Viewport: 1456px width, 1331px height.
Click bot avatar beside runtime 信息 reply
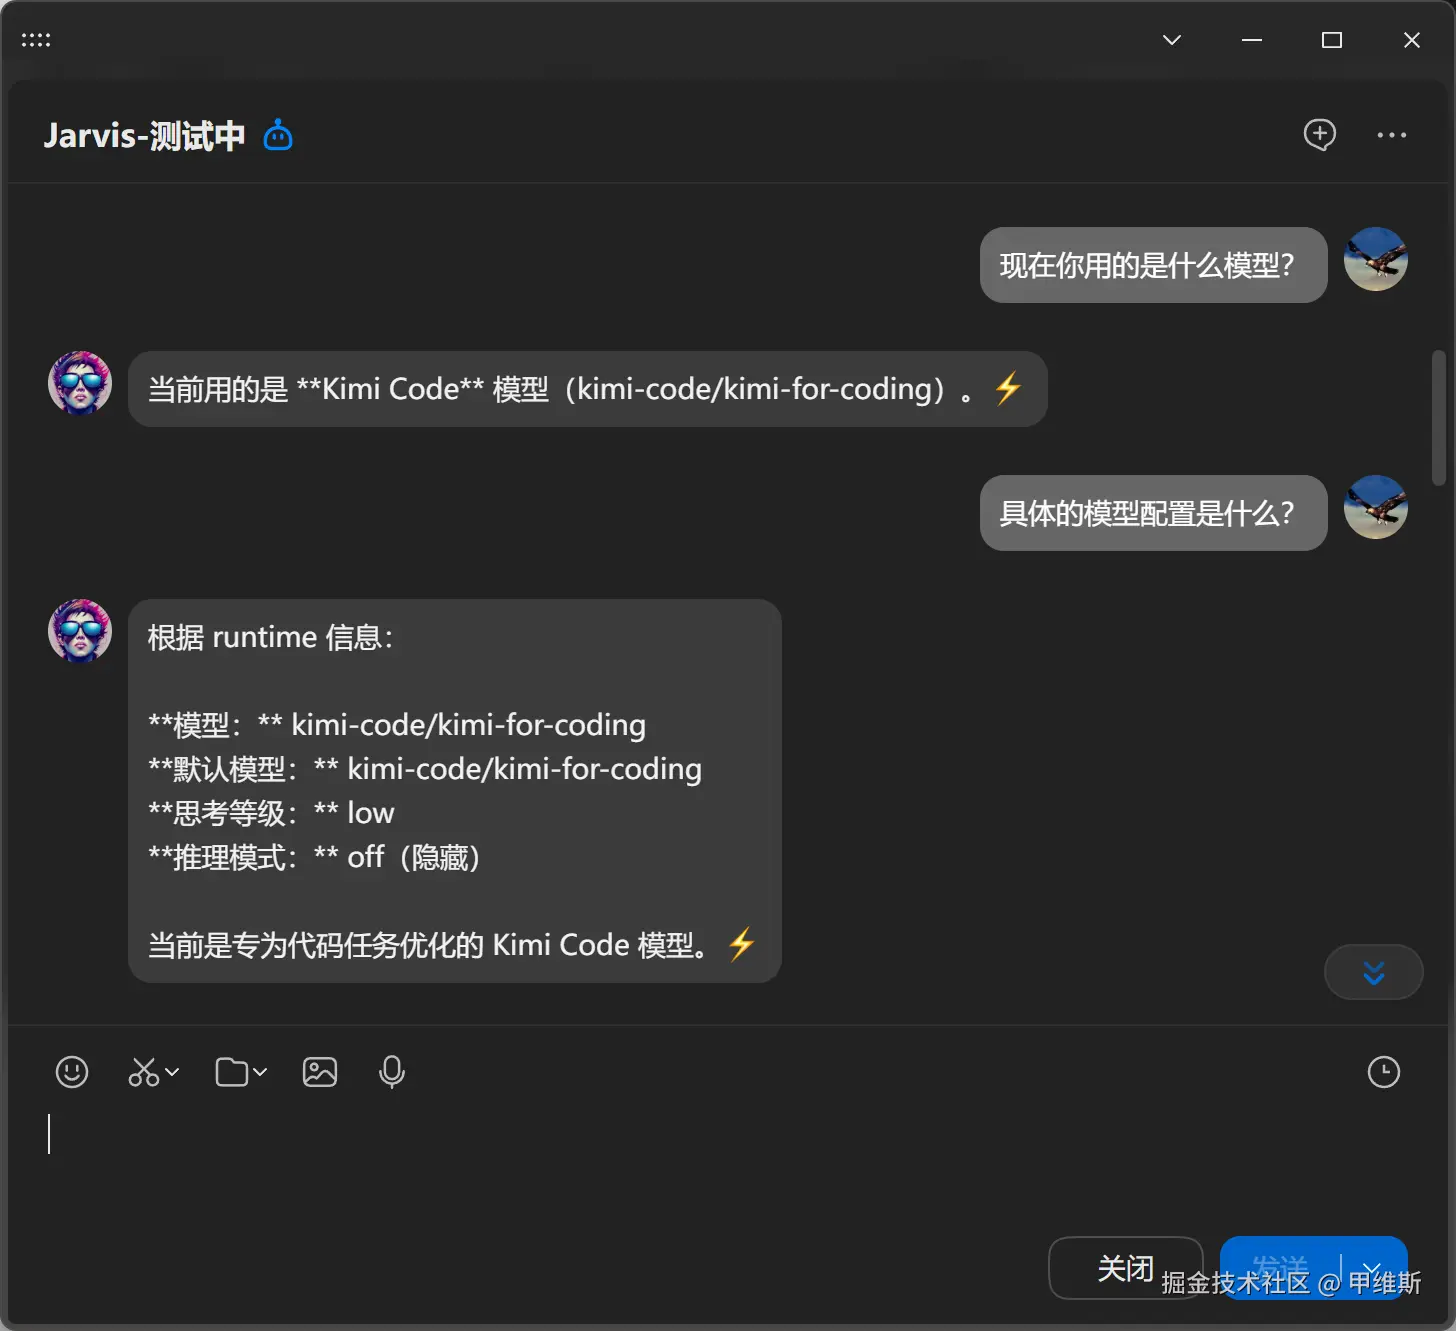tap(80, 631)
